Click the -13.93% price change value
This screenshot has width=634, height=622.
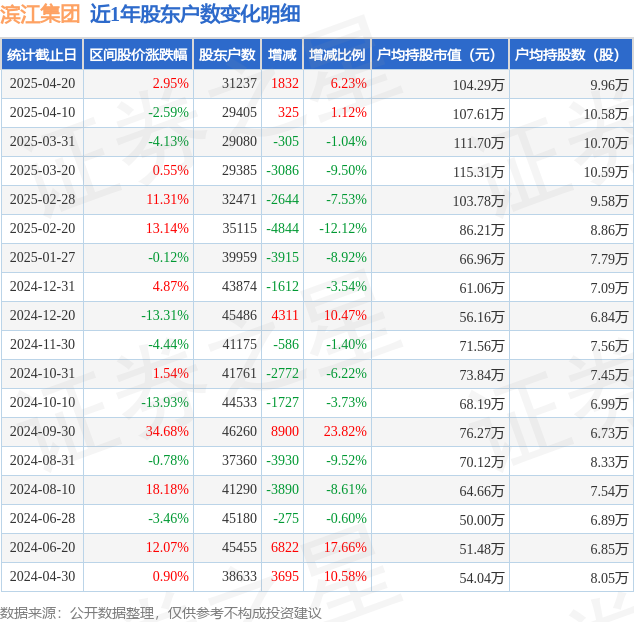pos(165,402)
